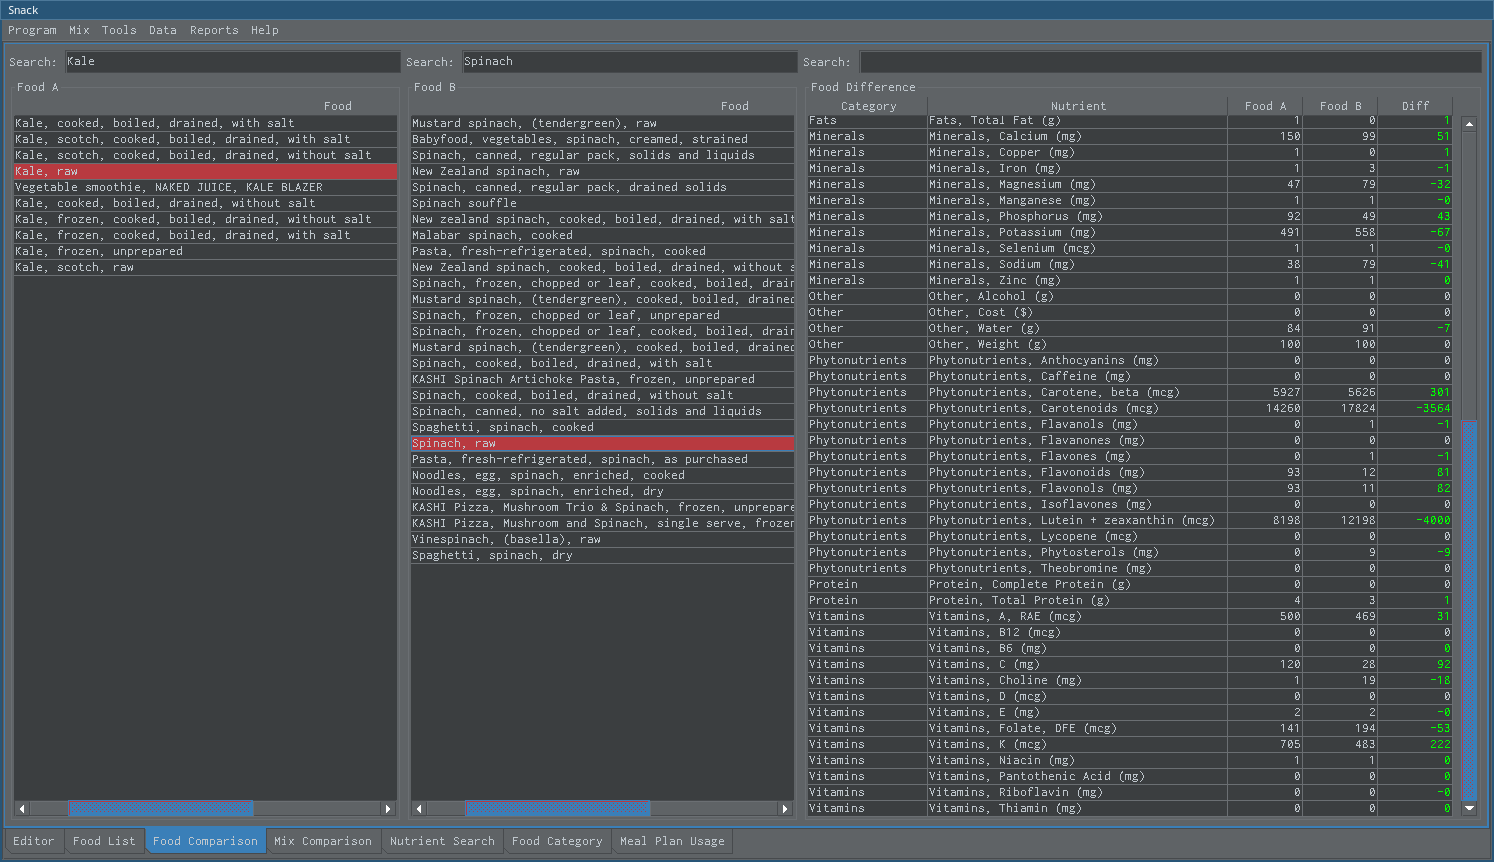
Task: Select 'Spinach souffle' row
Action: coord(602,204)
